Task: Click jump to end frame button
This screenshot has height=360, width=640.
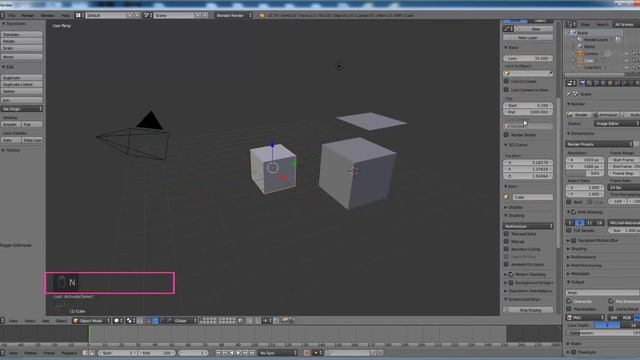Action: [x=252, y=353]
